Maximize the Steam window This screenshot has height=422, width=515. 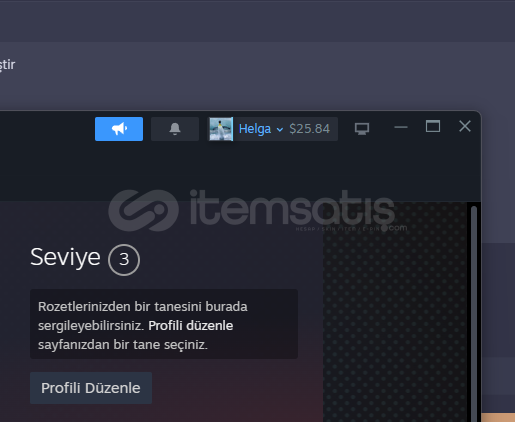point(433,127)
